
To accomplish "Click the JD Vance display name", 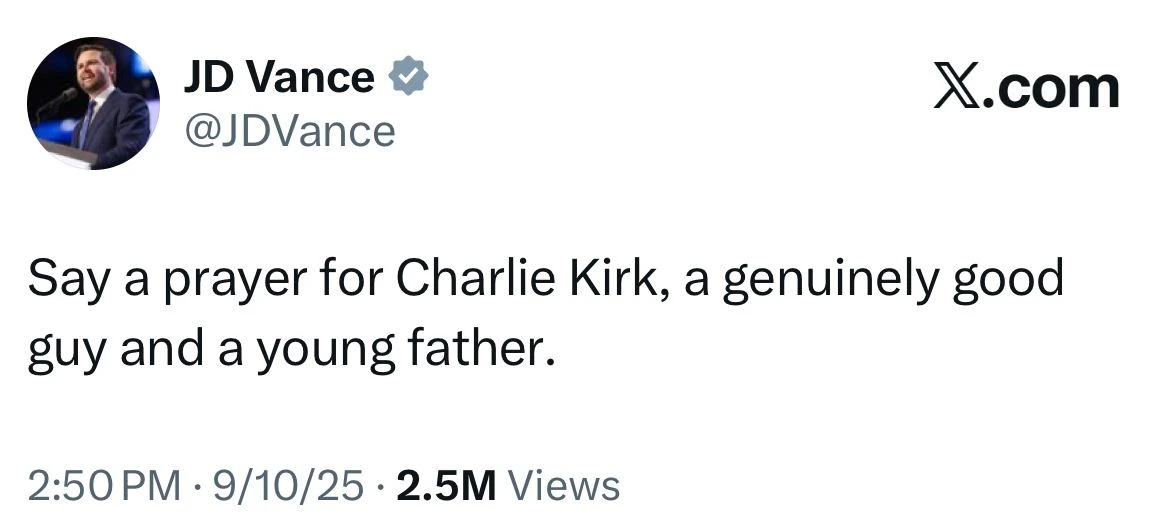I will click(x=279, y=78).
